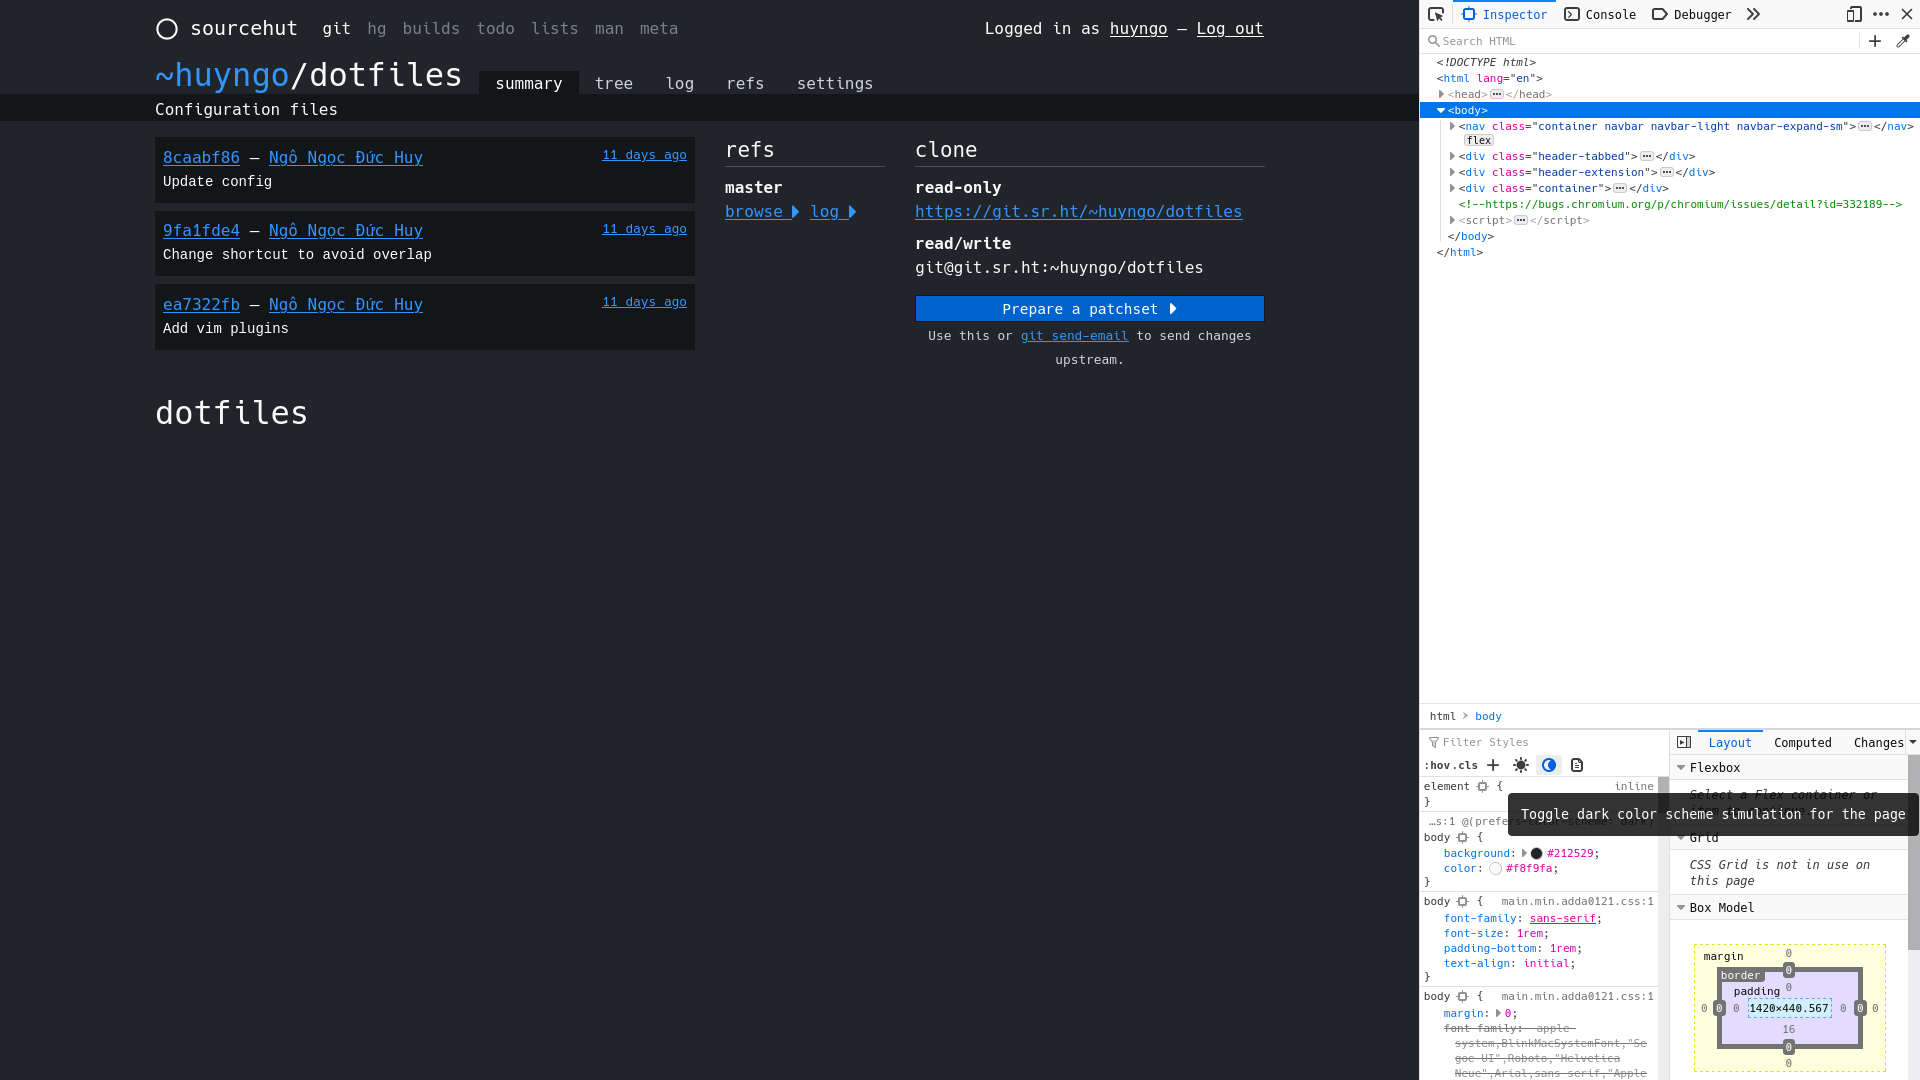Switch to the Console panel
Screen dimensions: 1920x1080
tap(1600, 14)
